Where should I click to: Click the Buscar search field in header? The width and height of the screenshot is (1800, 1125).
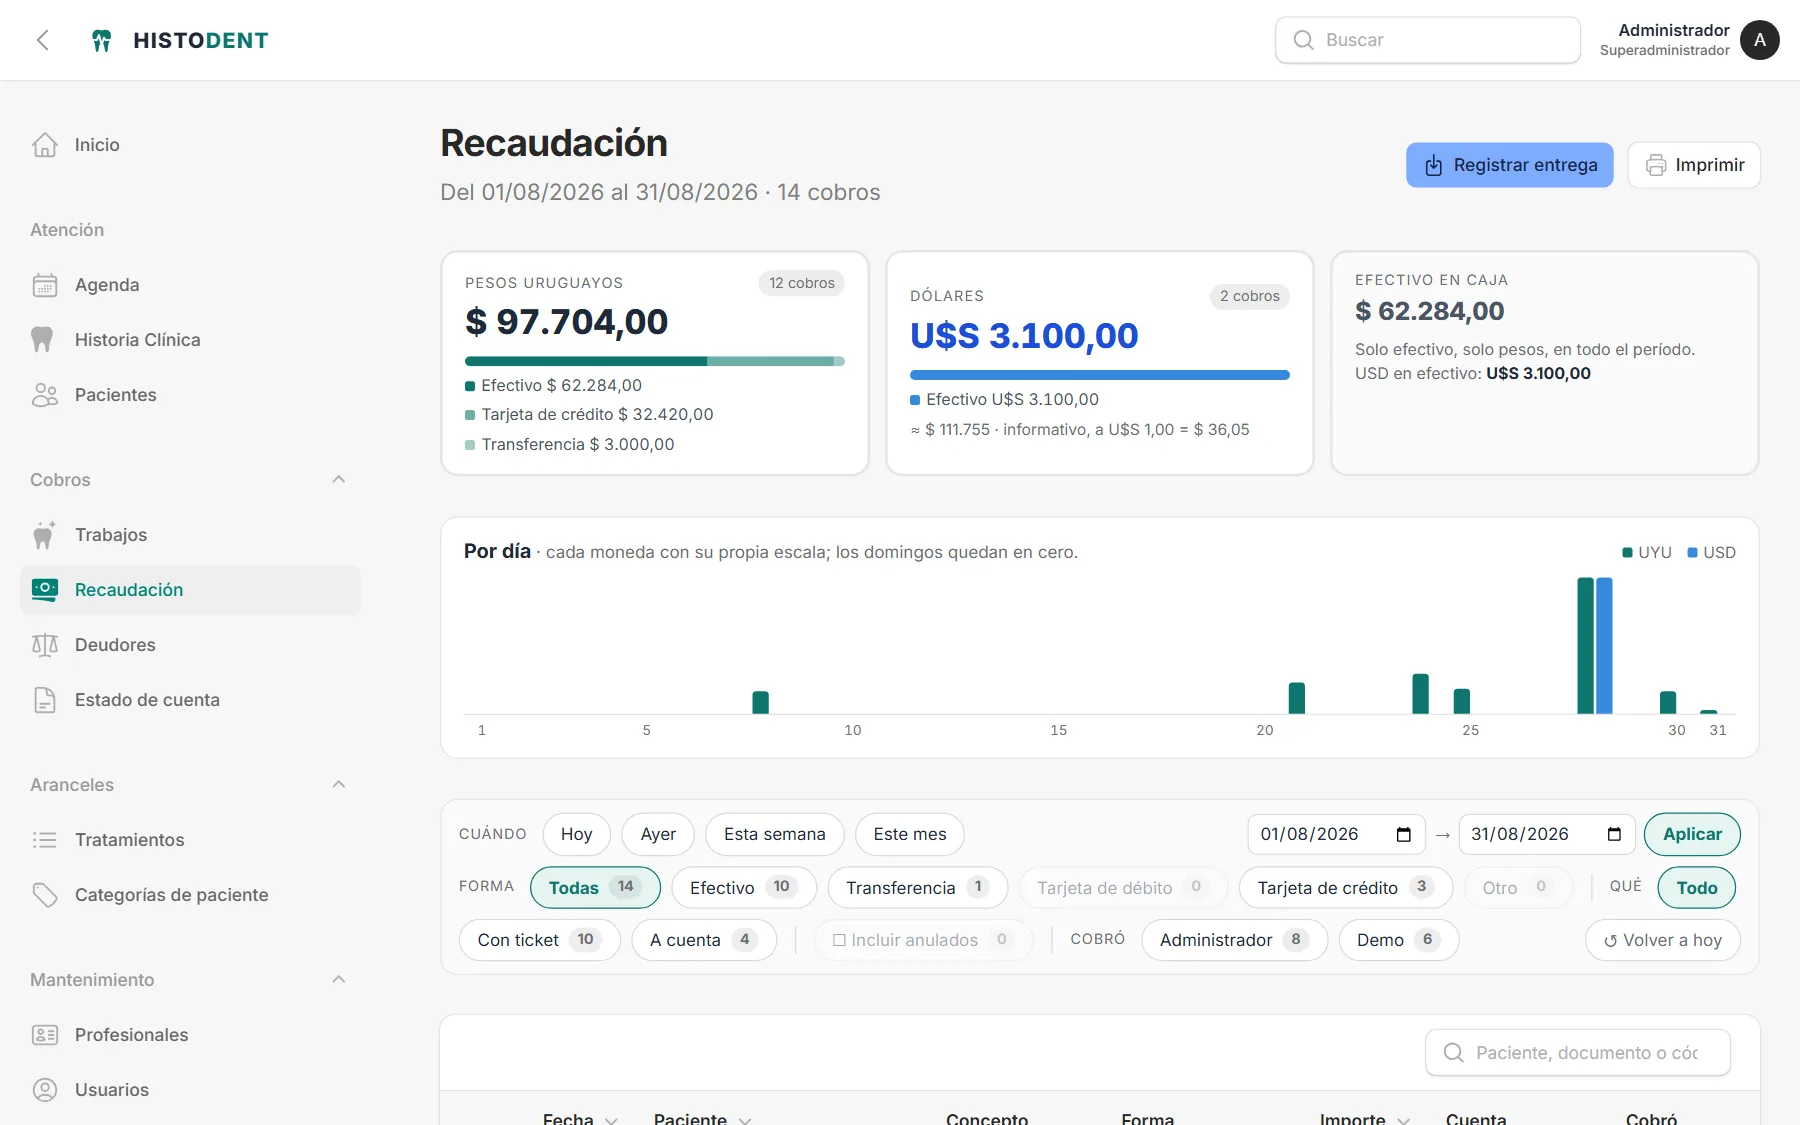tap(1428, 40)
